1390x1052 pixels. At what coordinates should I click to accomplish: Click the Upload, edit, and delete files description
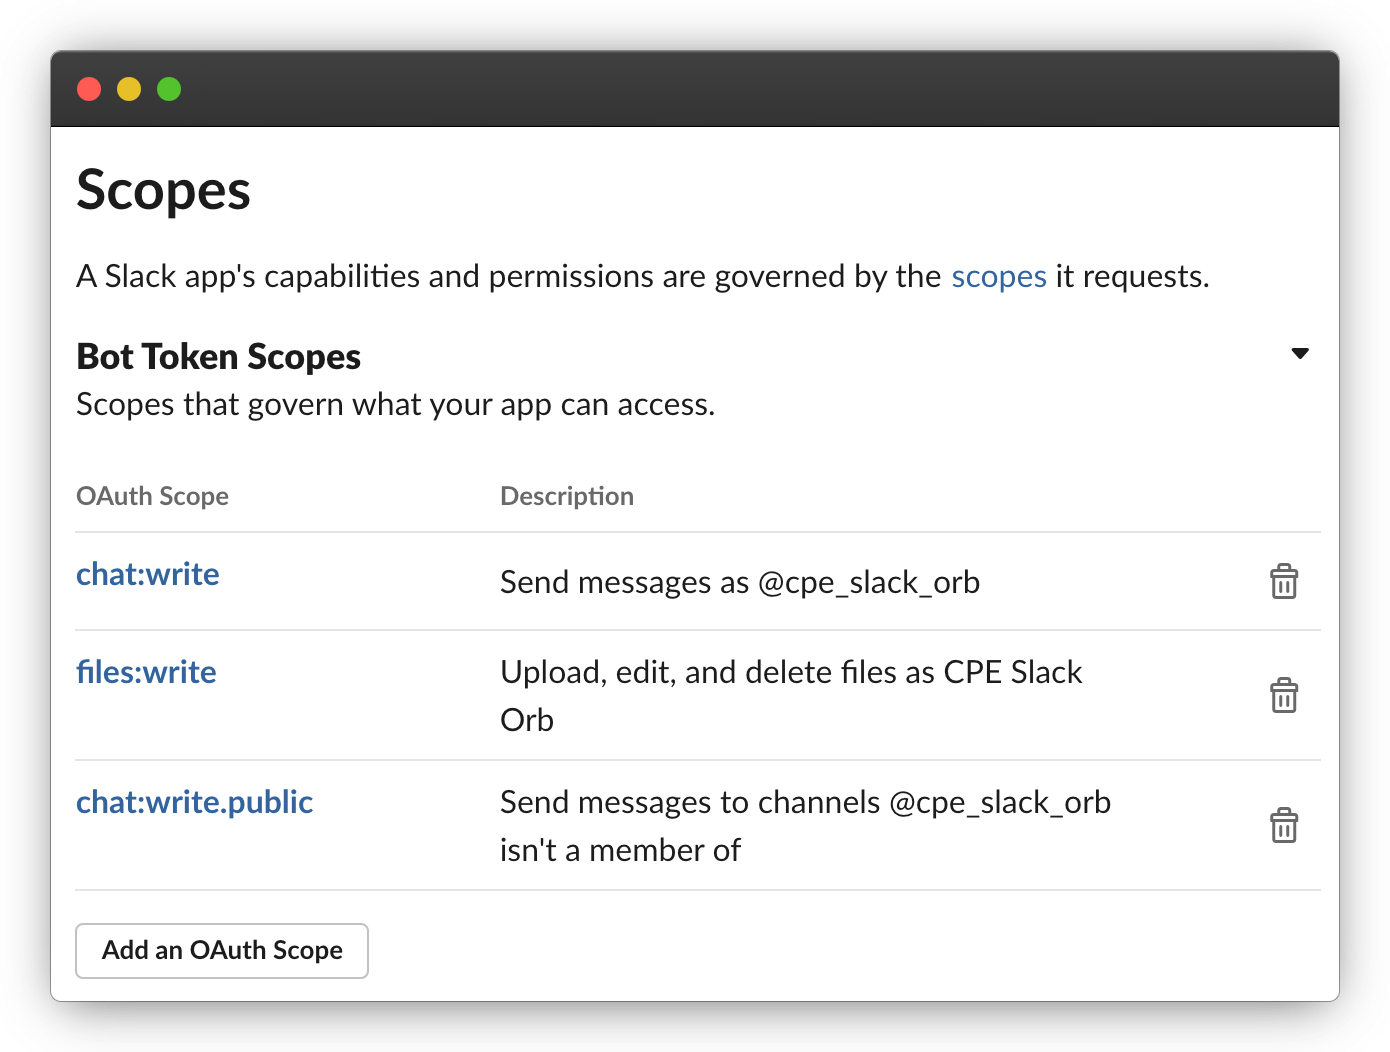coord(791,696)
